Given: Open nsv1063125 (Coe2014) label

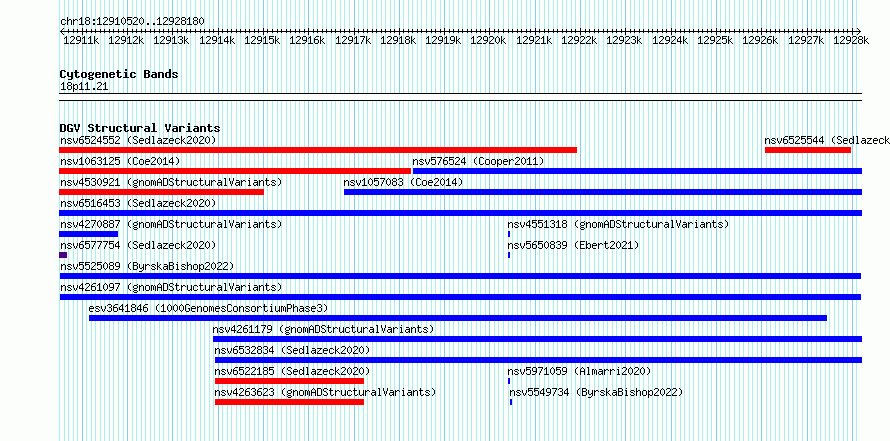Looking at the screenshot, I should (x=120, y=161).
